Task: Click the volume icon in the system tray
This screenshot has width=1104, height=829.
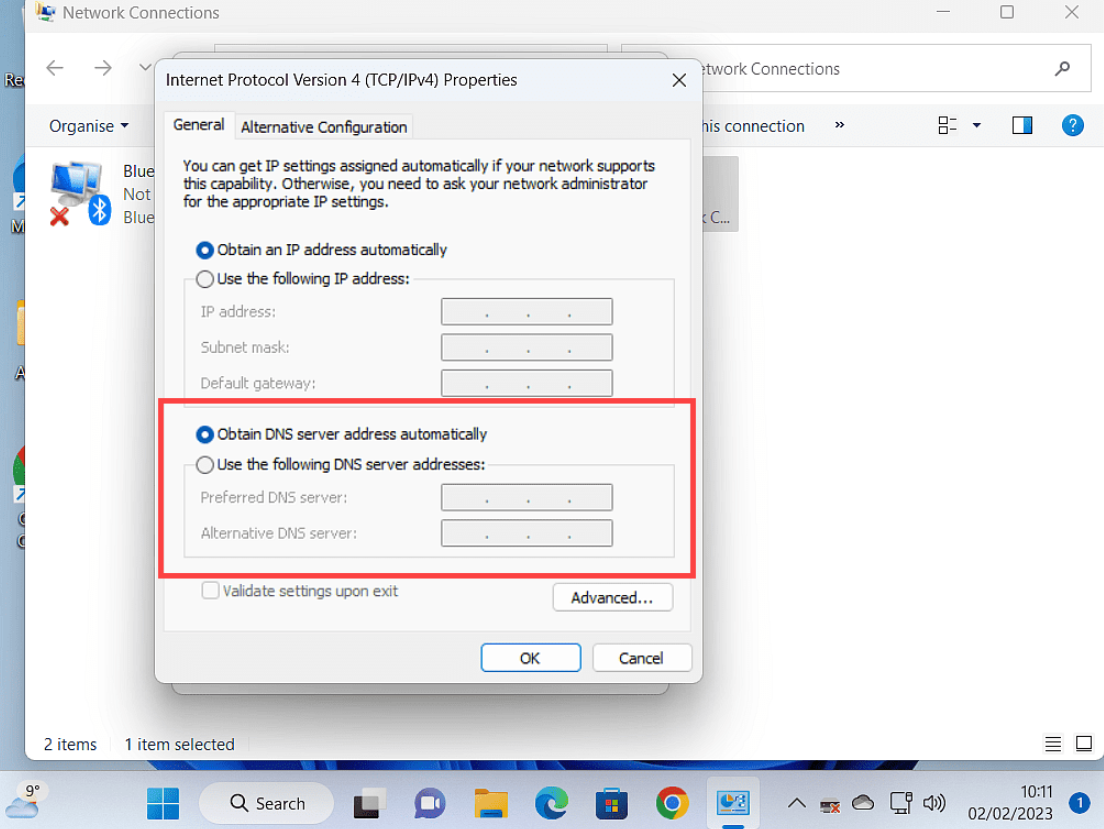Action: [934, 803]
